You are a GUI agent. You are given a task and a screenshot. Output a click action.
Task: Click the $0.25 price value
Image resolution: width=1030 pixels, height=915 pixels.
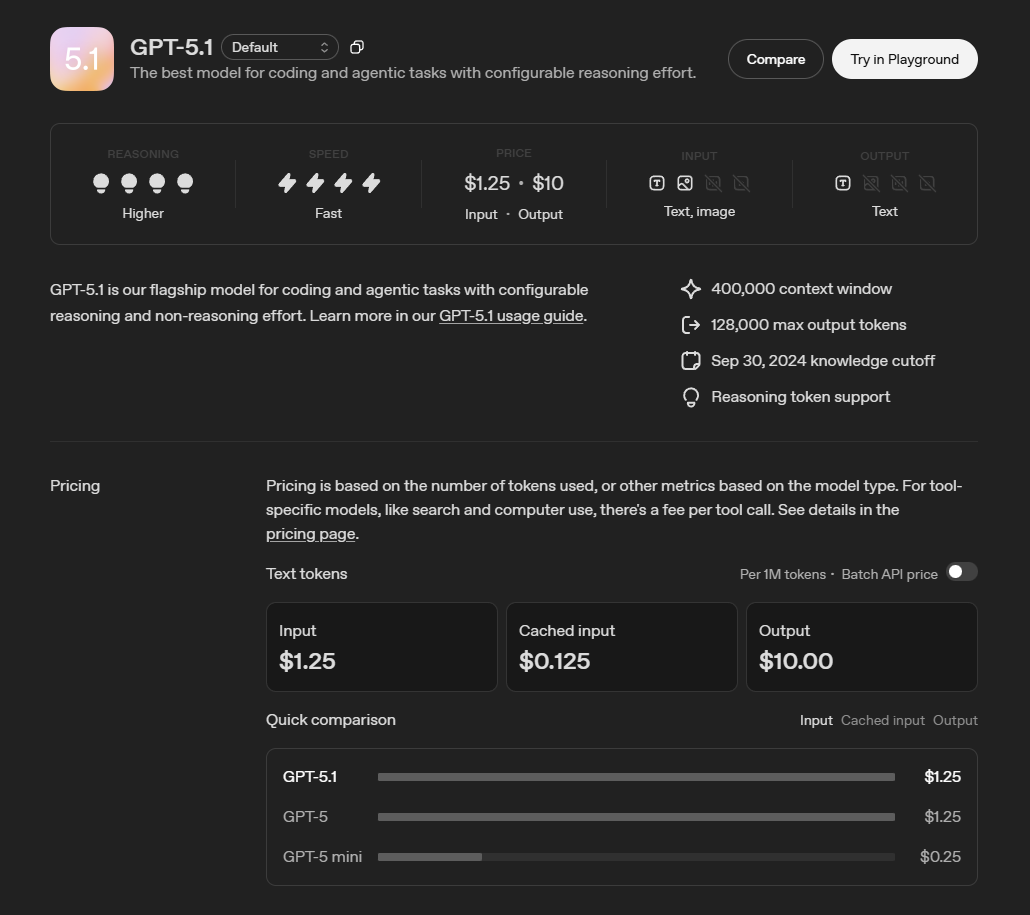point(940,857)
